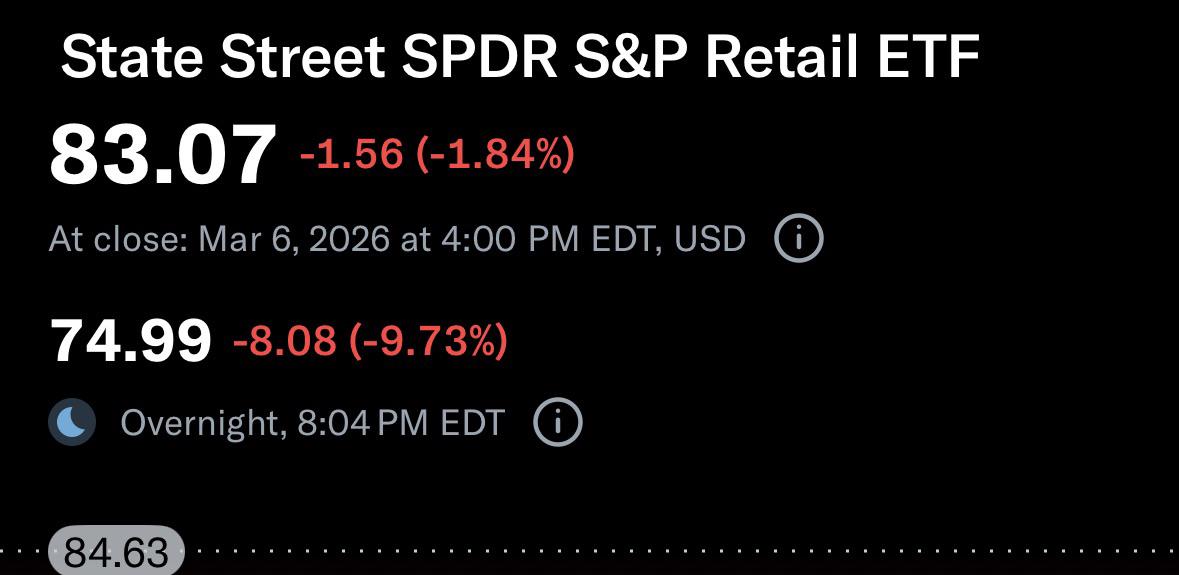Select the 83.07 closing price
This screenshot has height=575, width=1179.
coord(162,155)
